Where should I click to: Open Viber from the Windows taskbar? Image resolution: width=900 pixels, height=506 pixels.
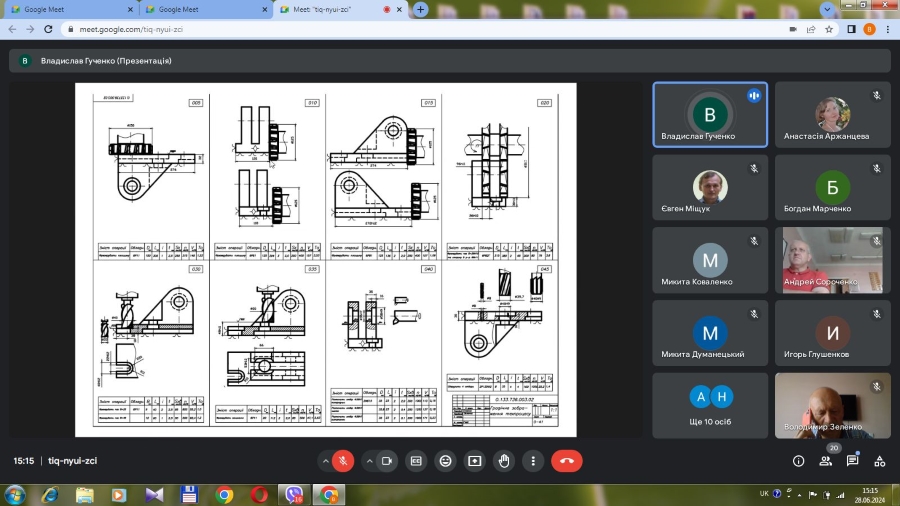tap(294, 494)
